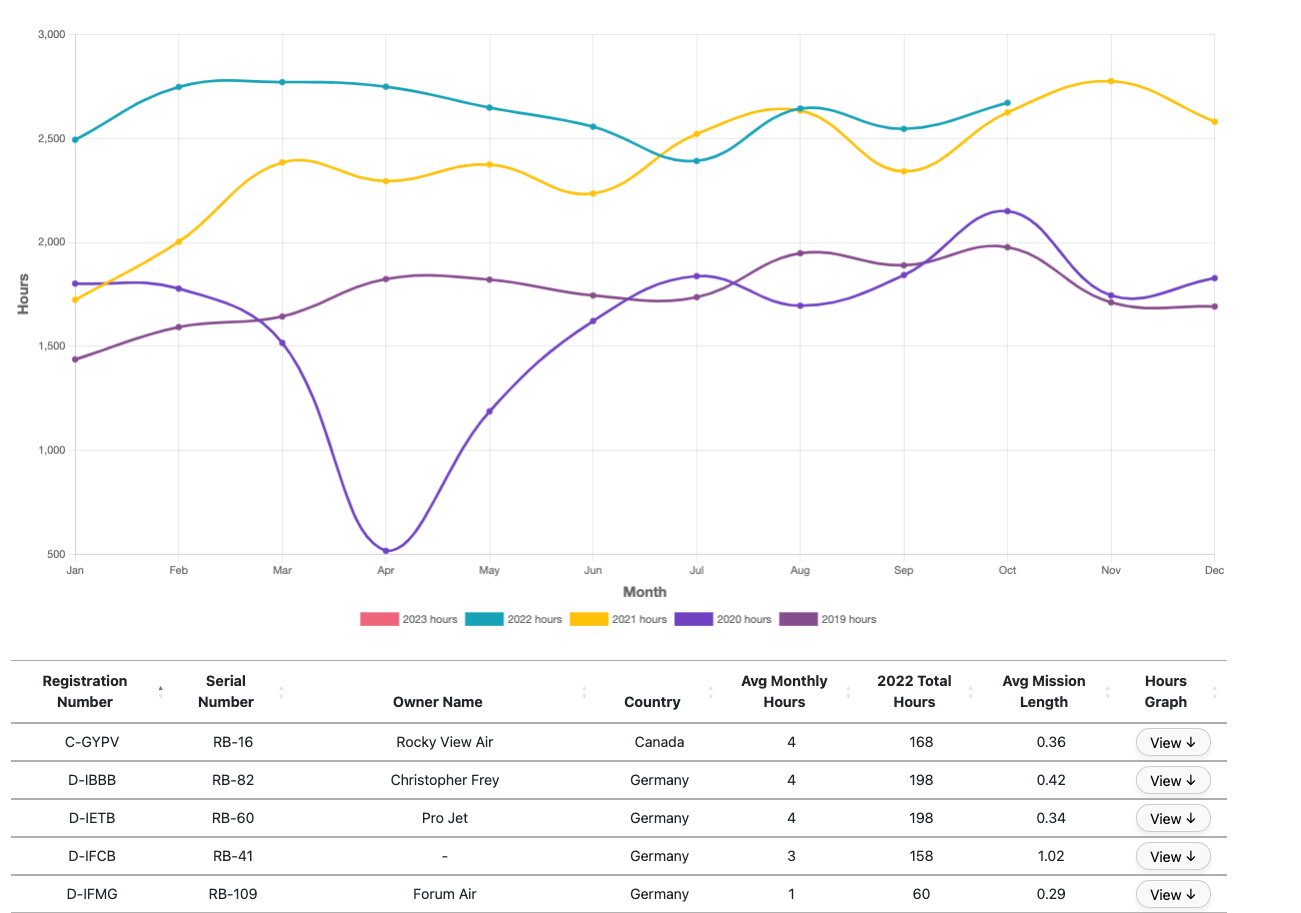Sort table using Registration Number sort arrows

pos(160,691)
